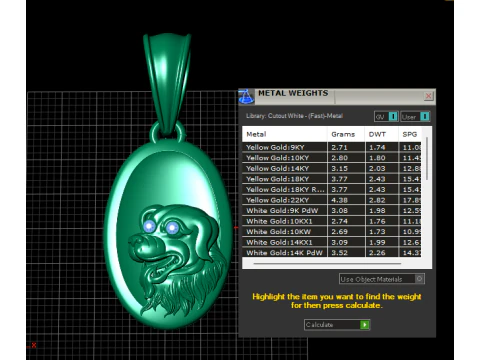Select the White Gold:9K PdW row
480x360 pixels.
coord(332,211)
